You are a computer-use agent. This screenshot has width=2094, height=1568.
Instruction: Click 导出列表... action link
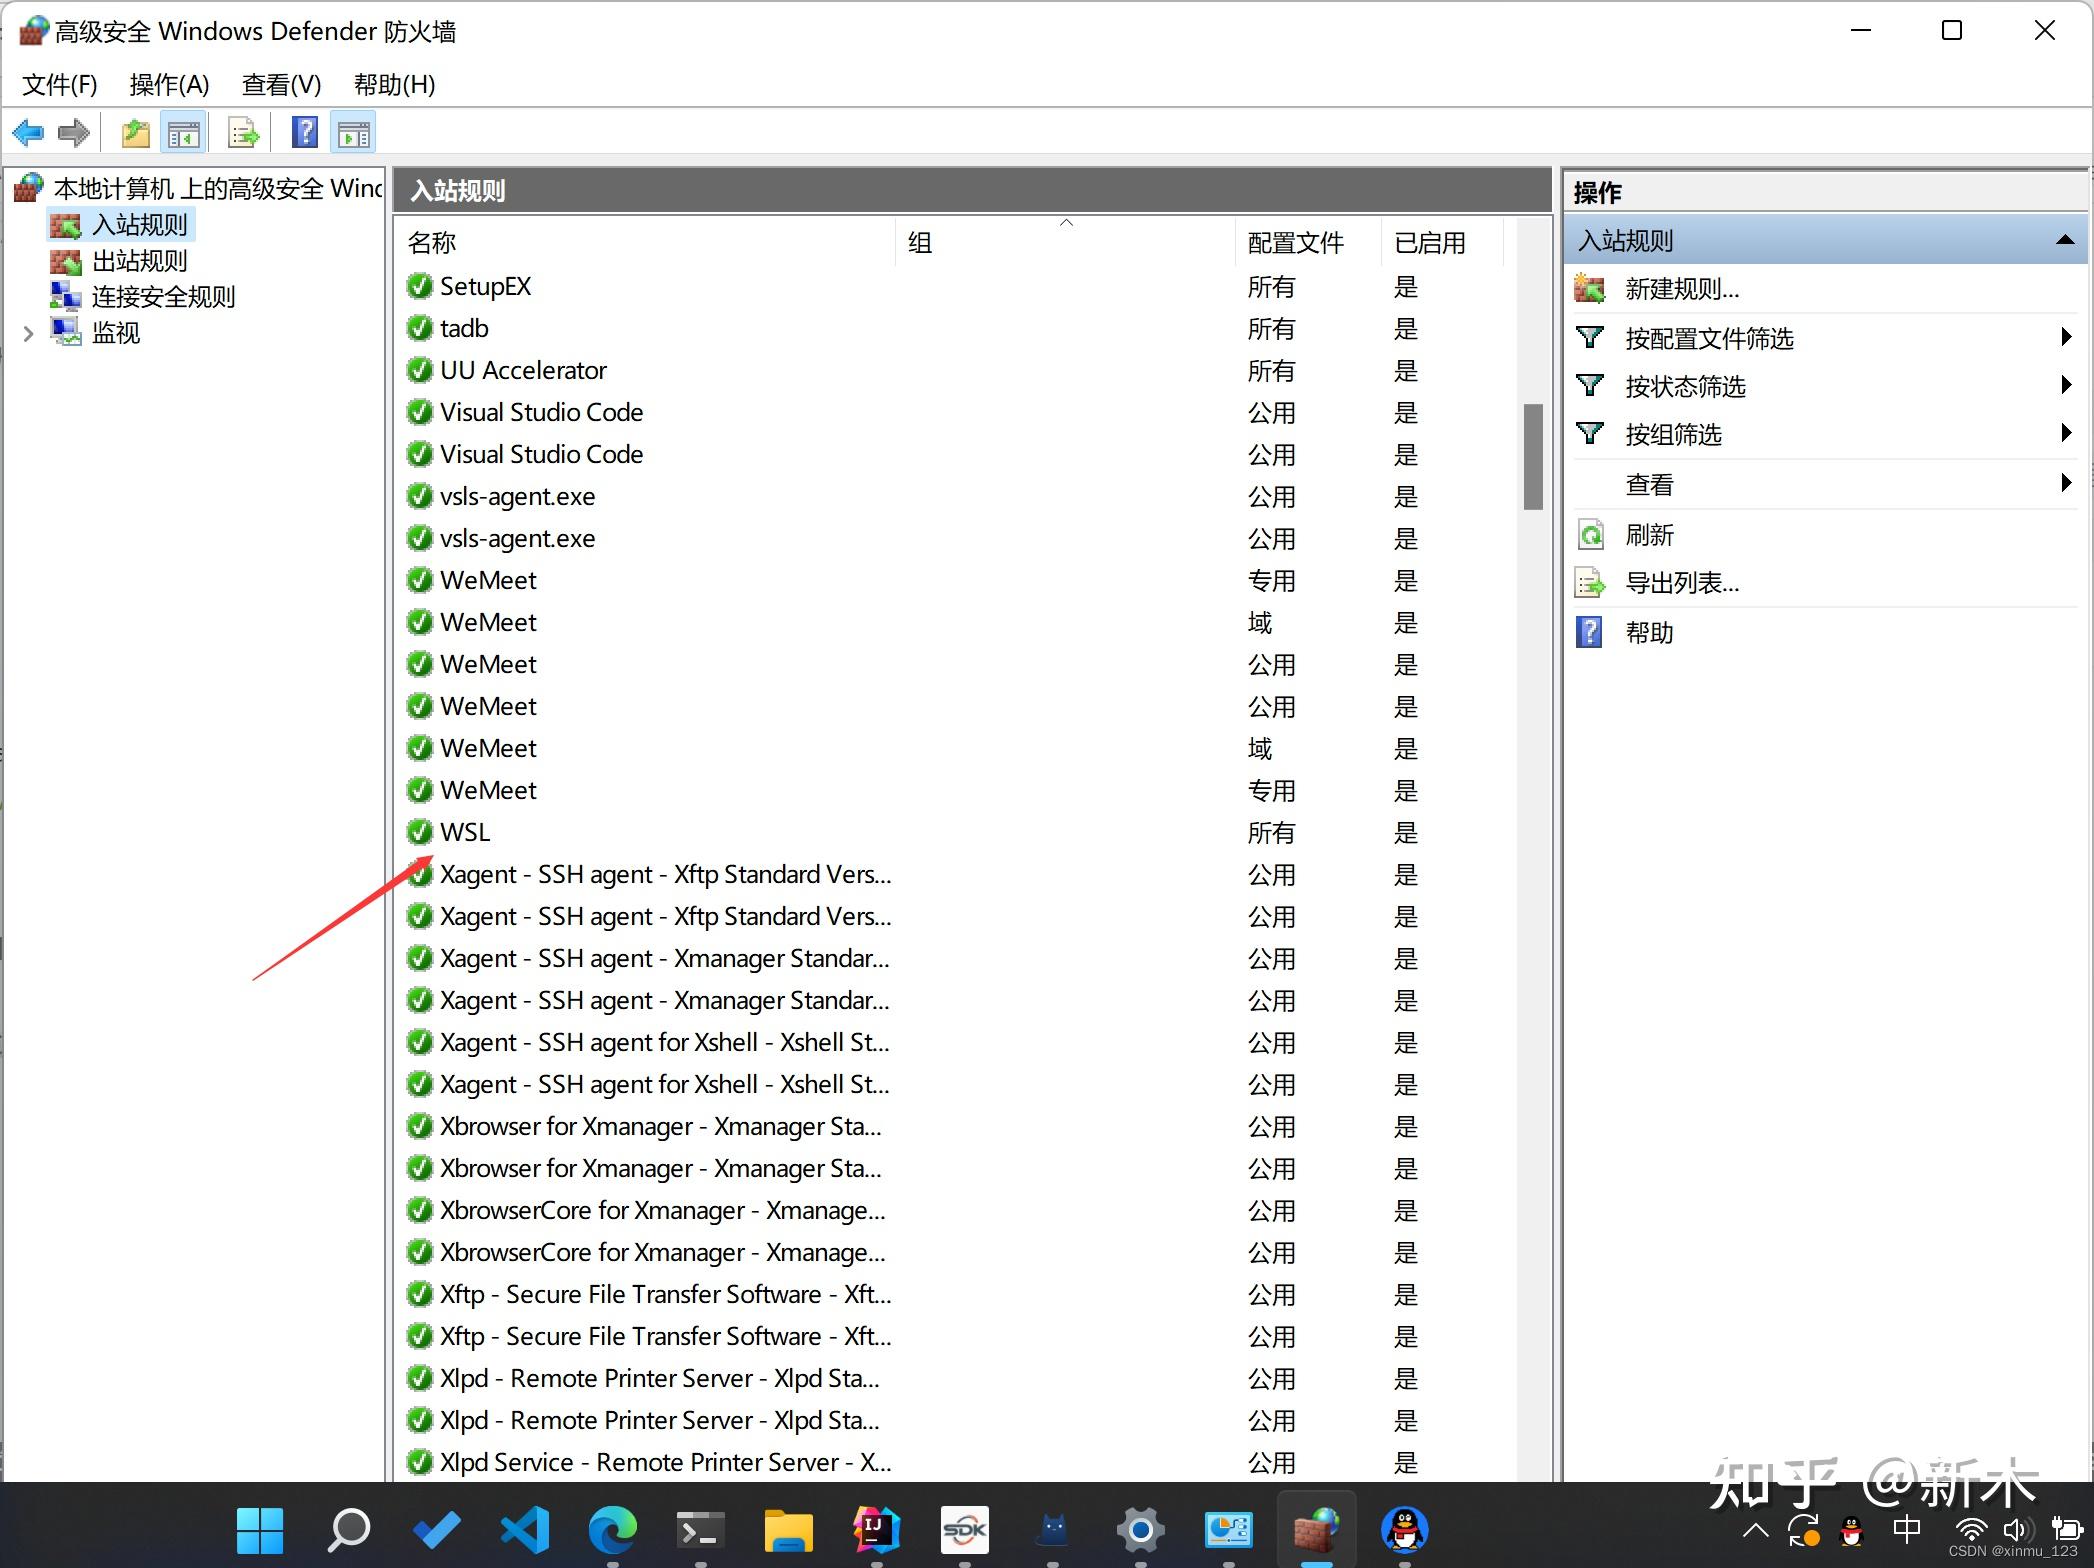(1683, 583)
